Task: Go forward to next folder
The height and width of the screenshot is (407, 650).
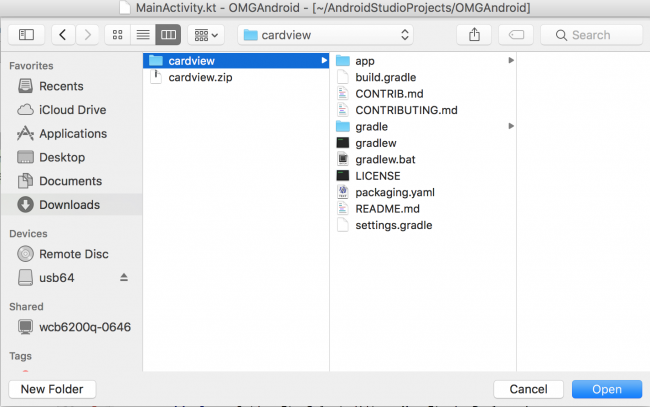Action: [87, 35]
